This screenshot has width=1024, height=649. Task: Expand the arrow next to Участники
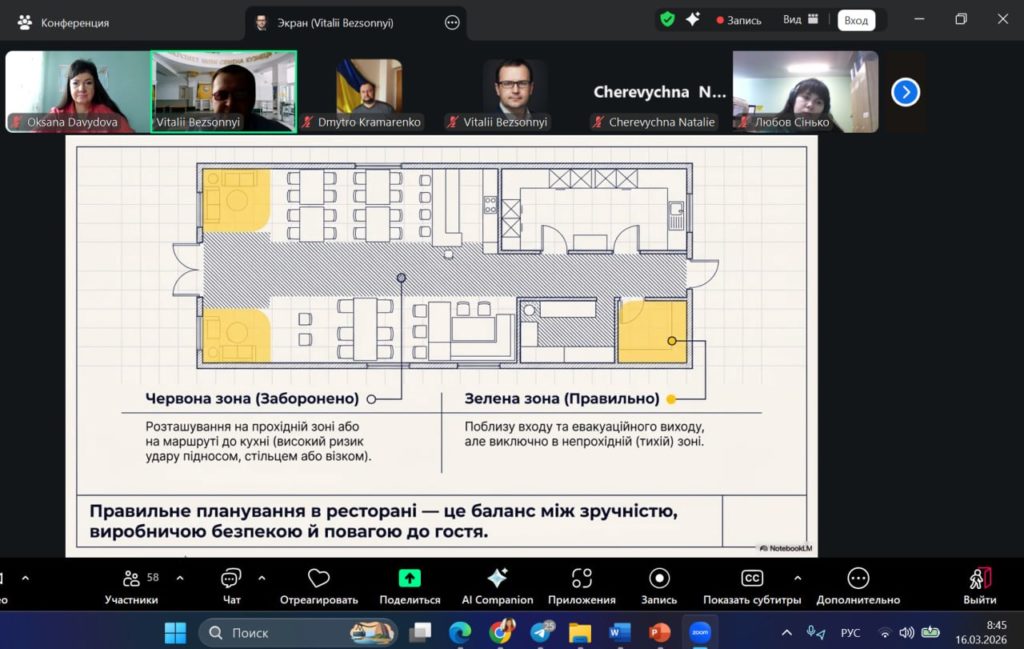point(180,578)
